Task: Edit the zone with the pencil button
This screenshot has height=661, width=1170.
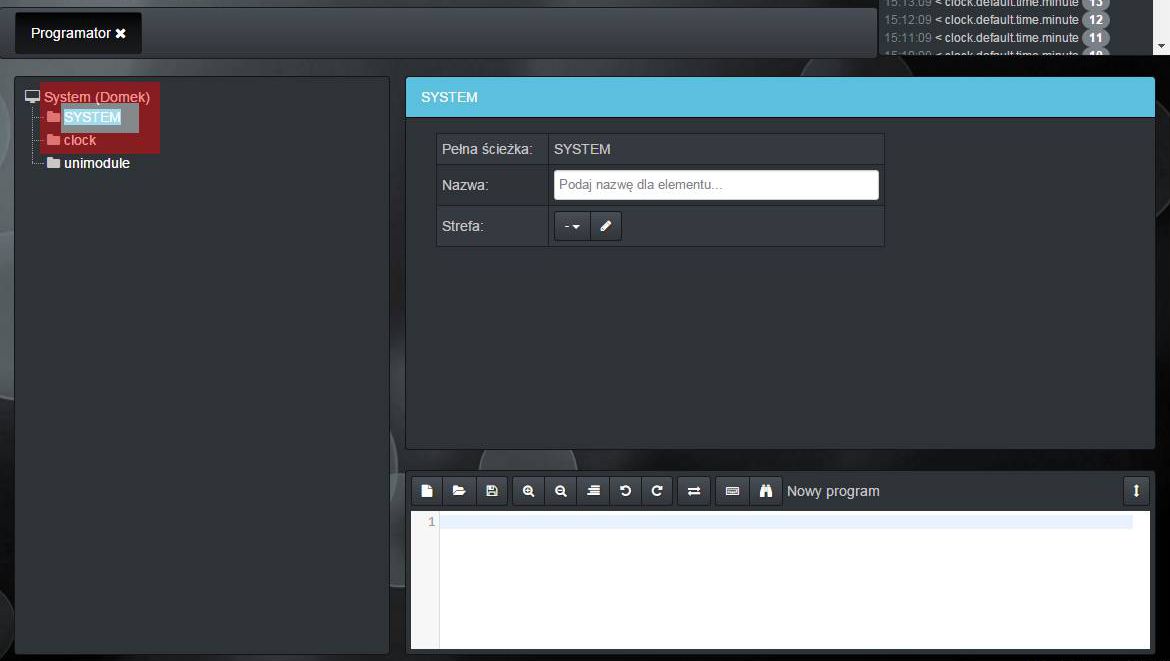Action: (x=605, y=227)
